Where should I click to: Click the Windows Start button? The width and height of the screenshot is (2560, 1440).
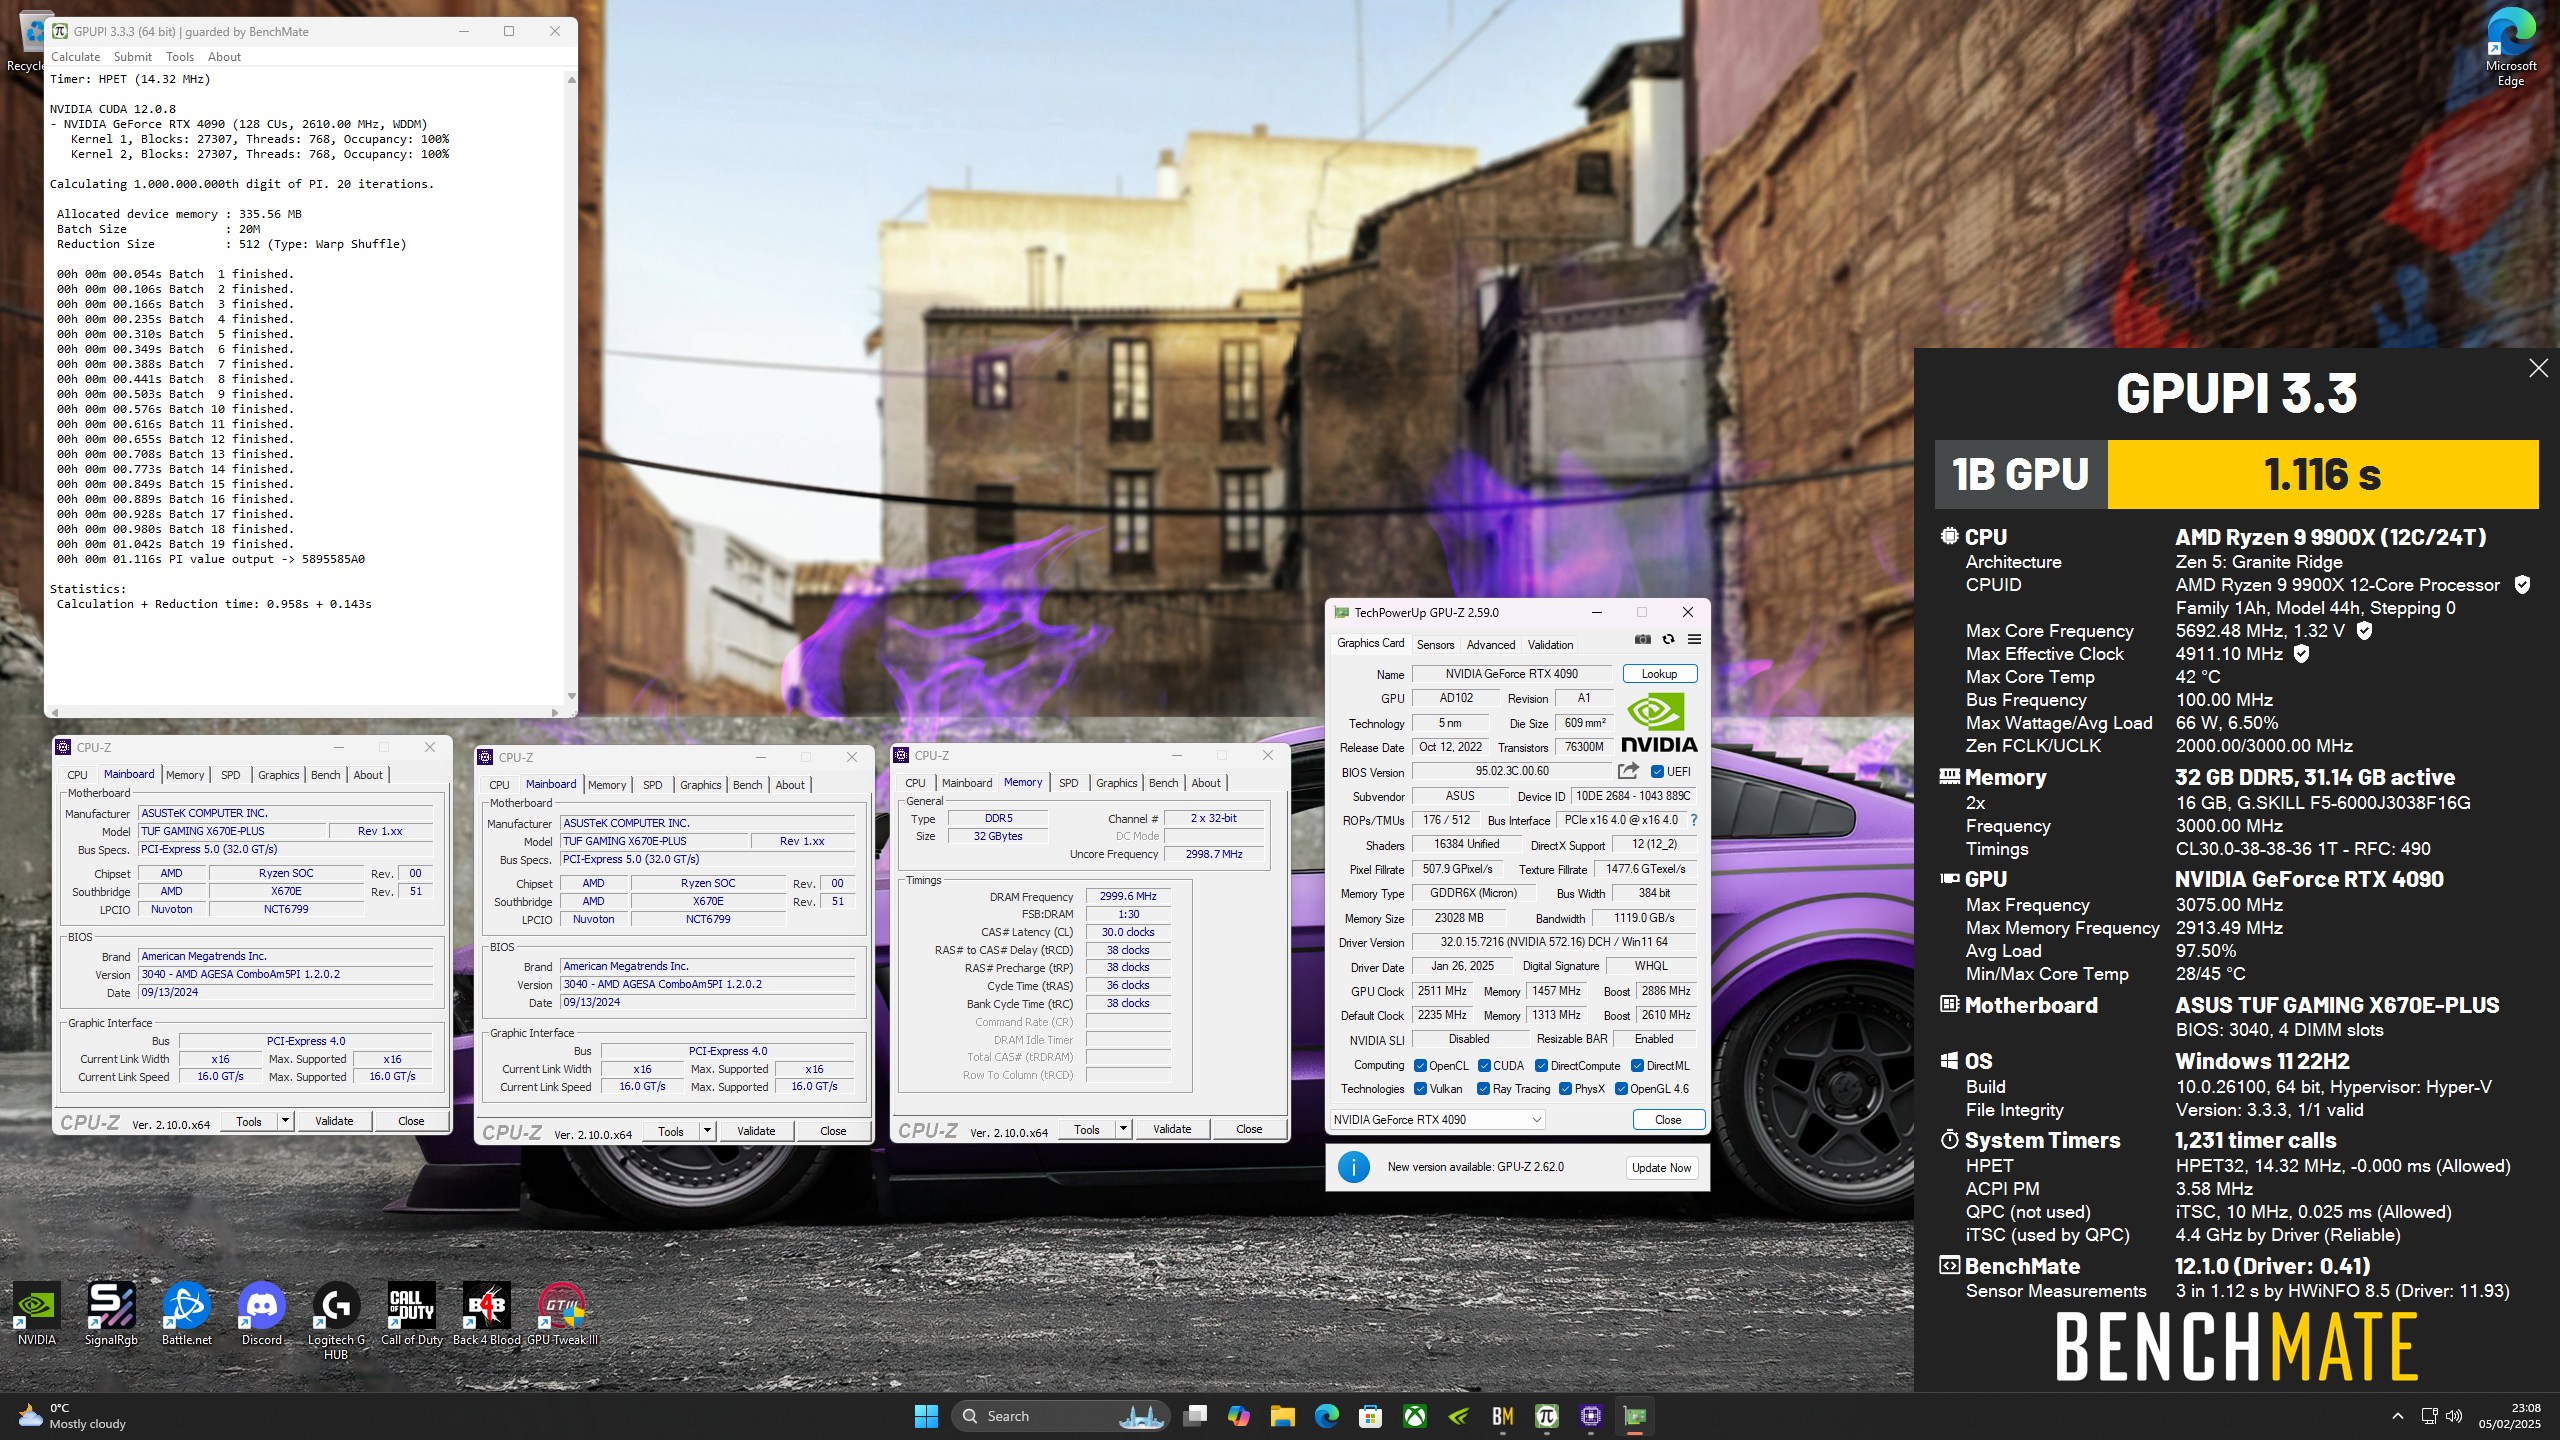point(926,1416)
